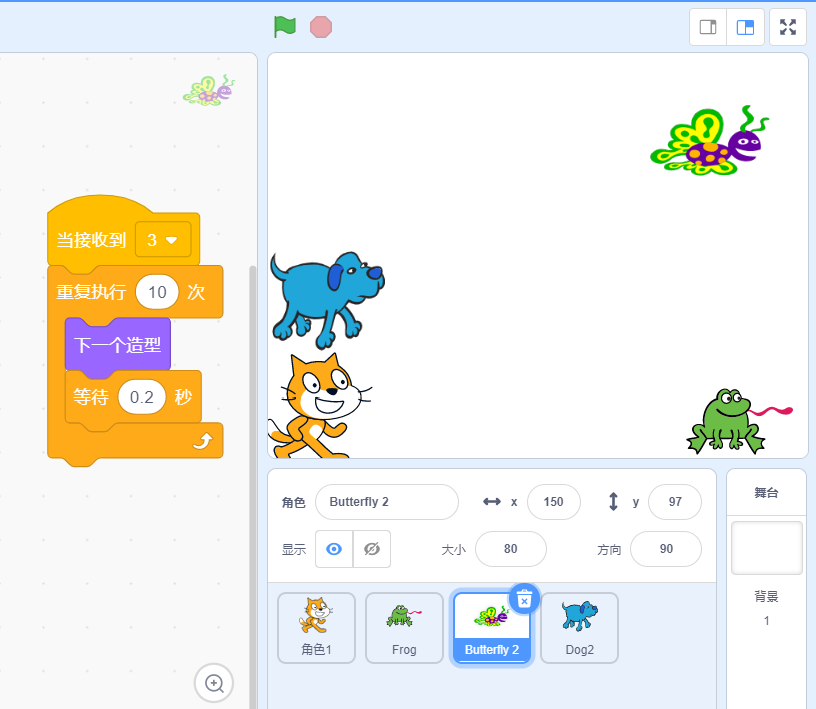
Task: Zoom in the code workspace
Action: [x=214, y=683]
